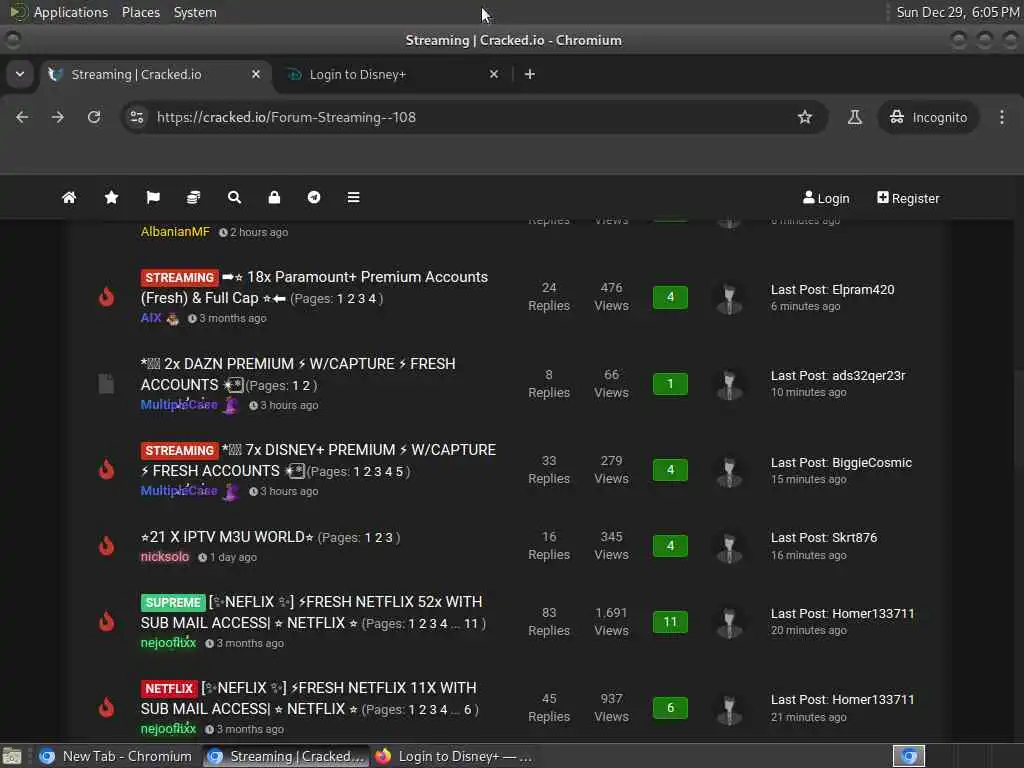This screenshot has width=1024, height=768.
Task: Click the browser forward arrow
Action: pyautogui.click(x=58, y=117)
